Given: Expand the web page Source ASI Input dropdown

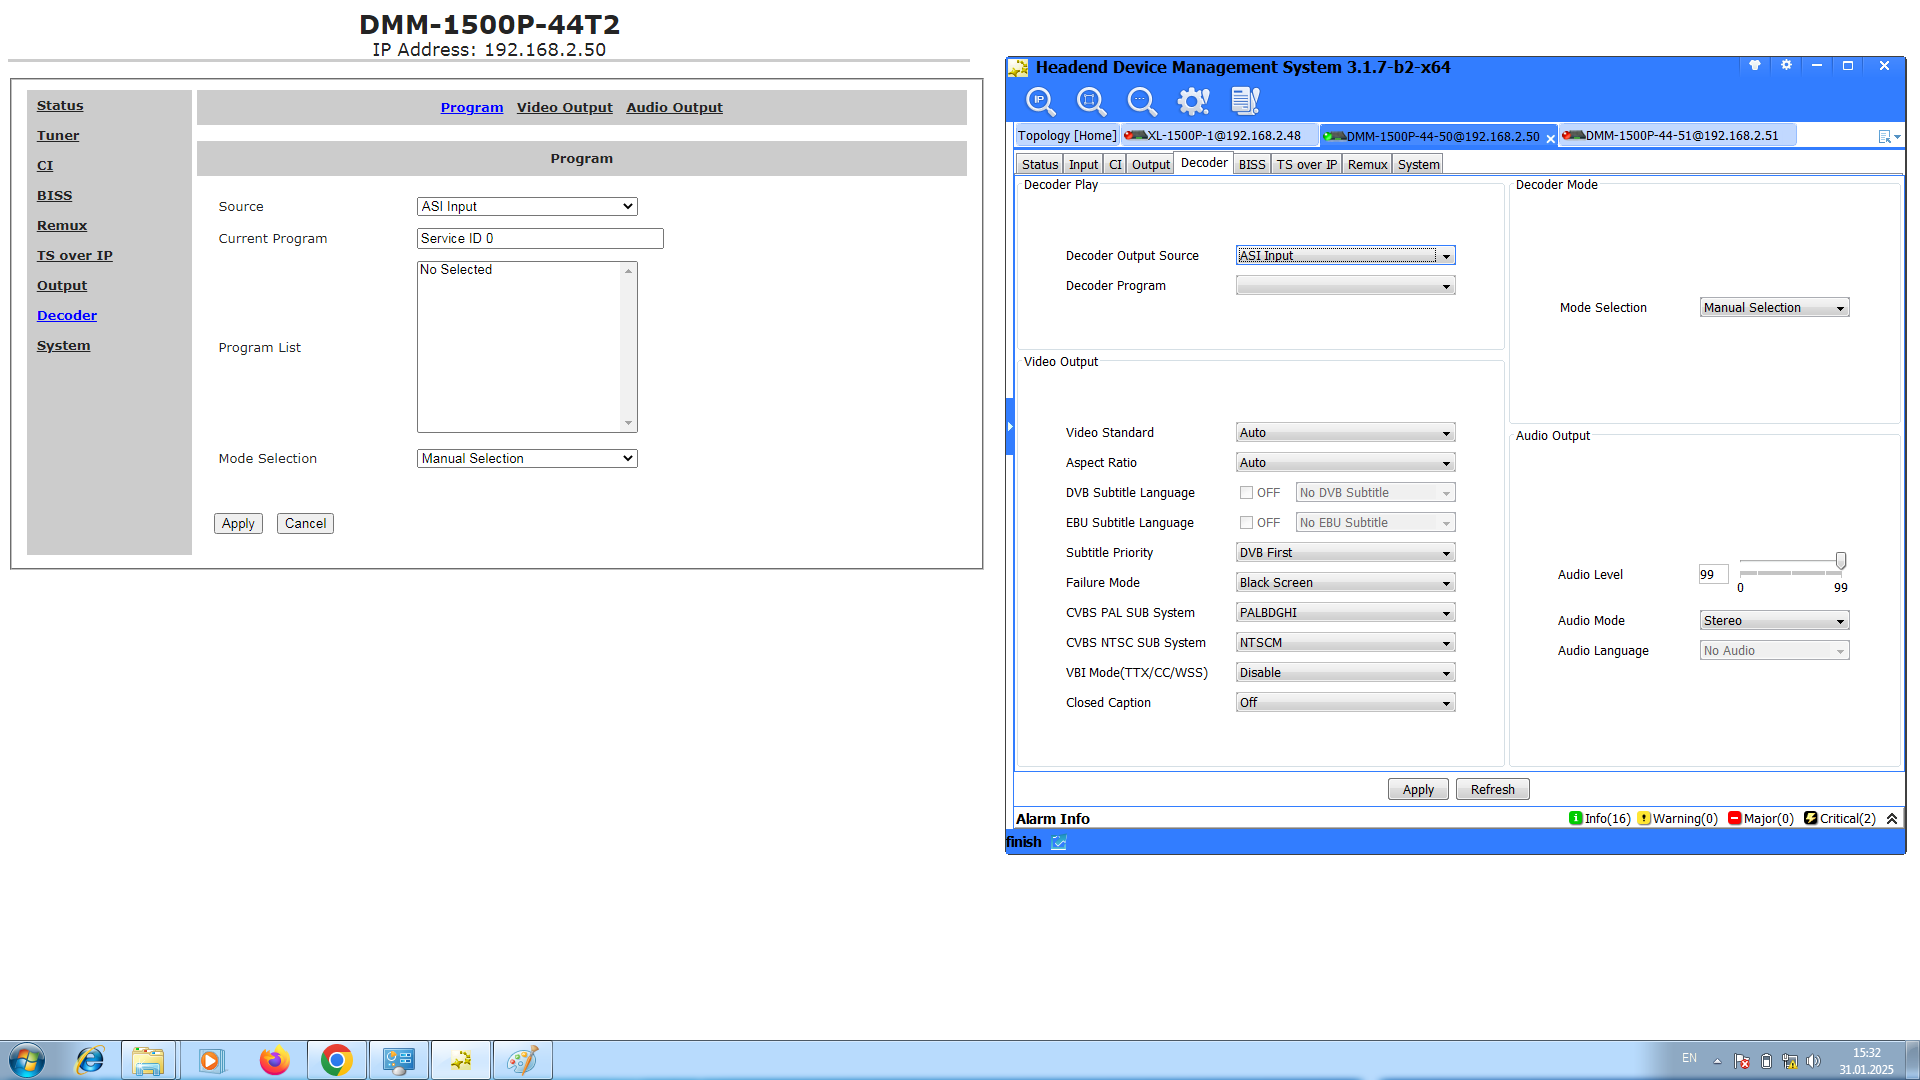Looking at the screenshot, I should [527, 207].
